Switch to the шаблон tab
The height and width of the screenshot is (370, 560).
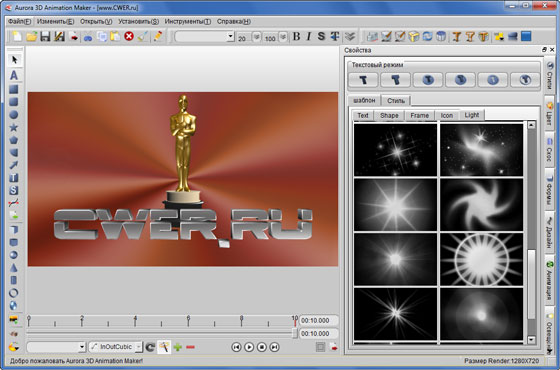364,100
